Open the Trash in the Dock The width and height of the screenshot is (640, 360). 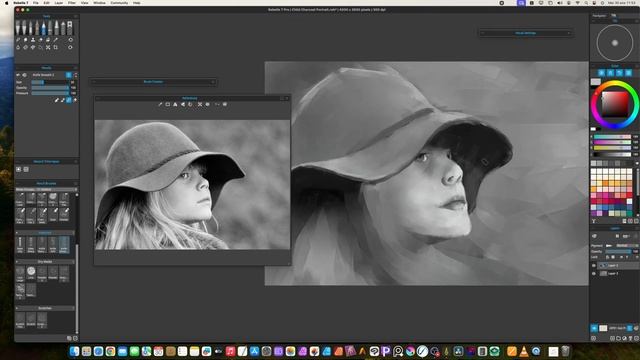tap(565, 351)
